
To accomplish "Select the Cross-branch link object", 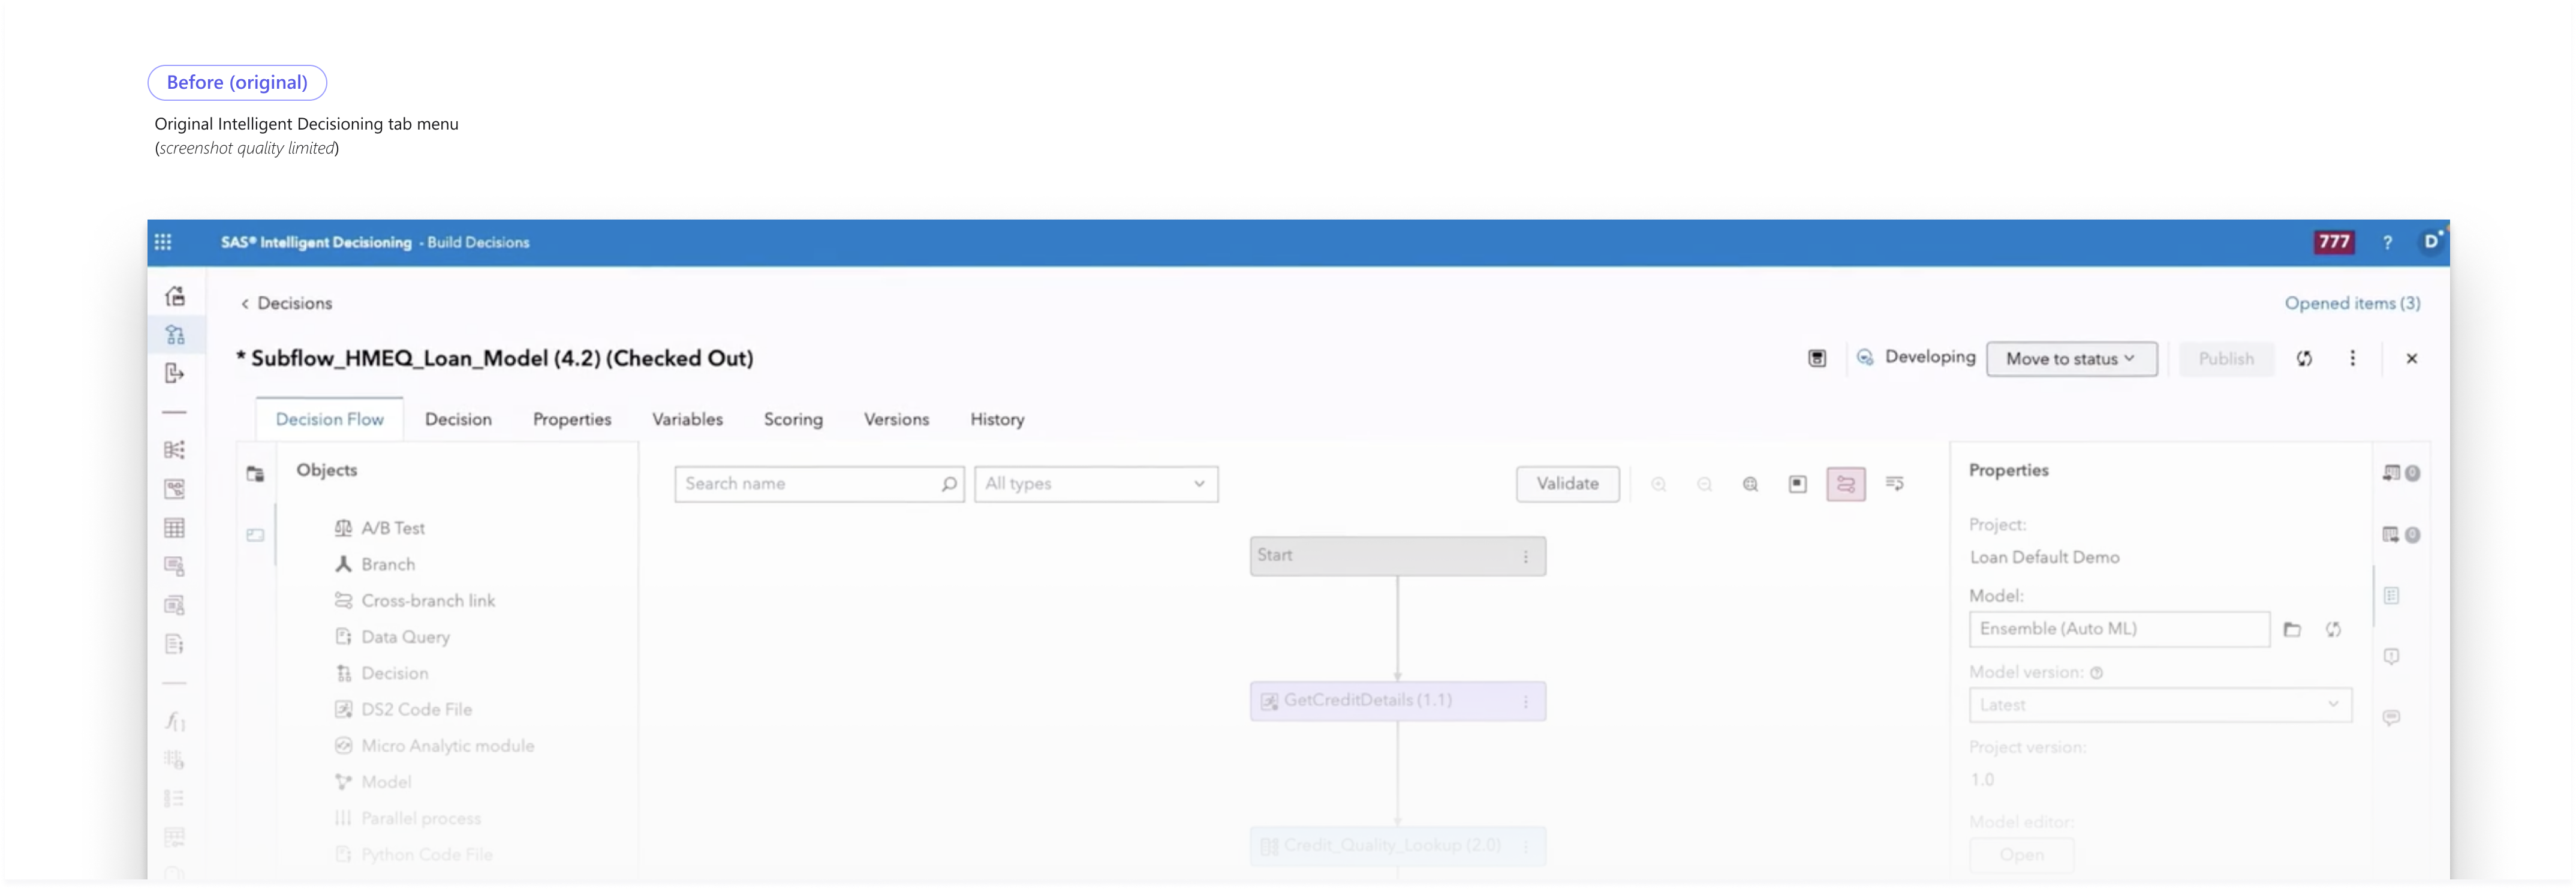I will (415, 601).
